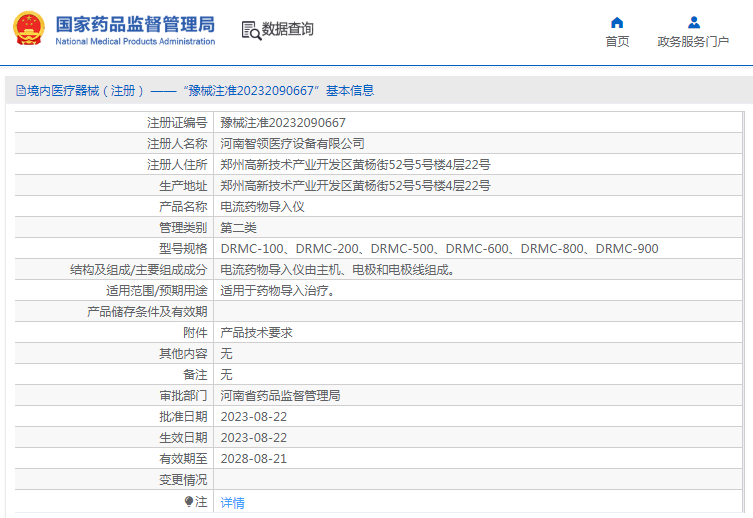Click the 注册证编号 row label
The image size is (753, 518).
click(x=177, y=123)
